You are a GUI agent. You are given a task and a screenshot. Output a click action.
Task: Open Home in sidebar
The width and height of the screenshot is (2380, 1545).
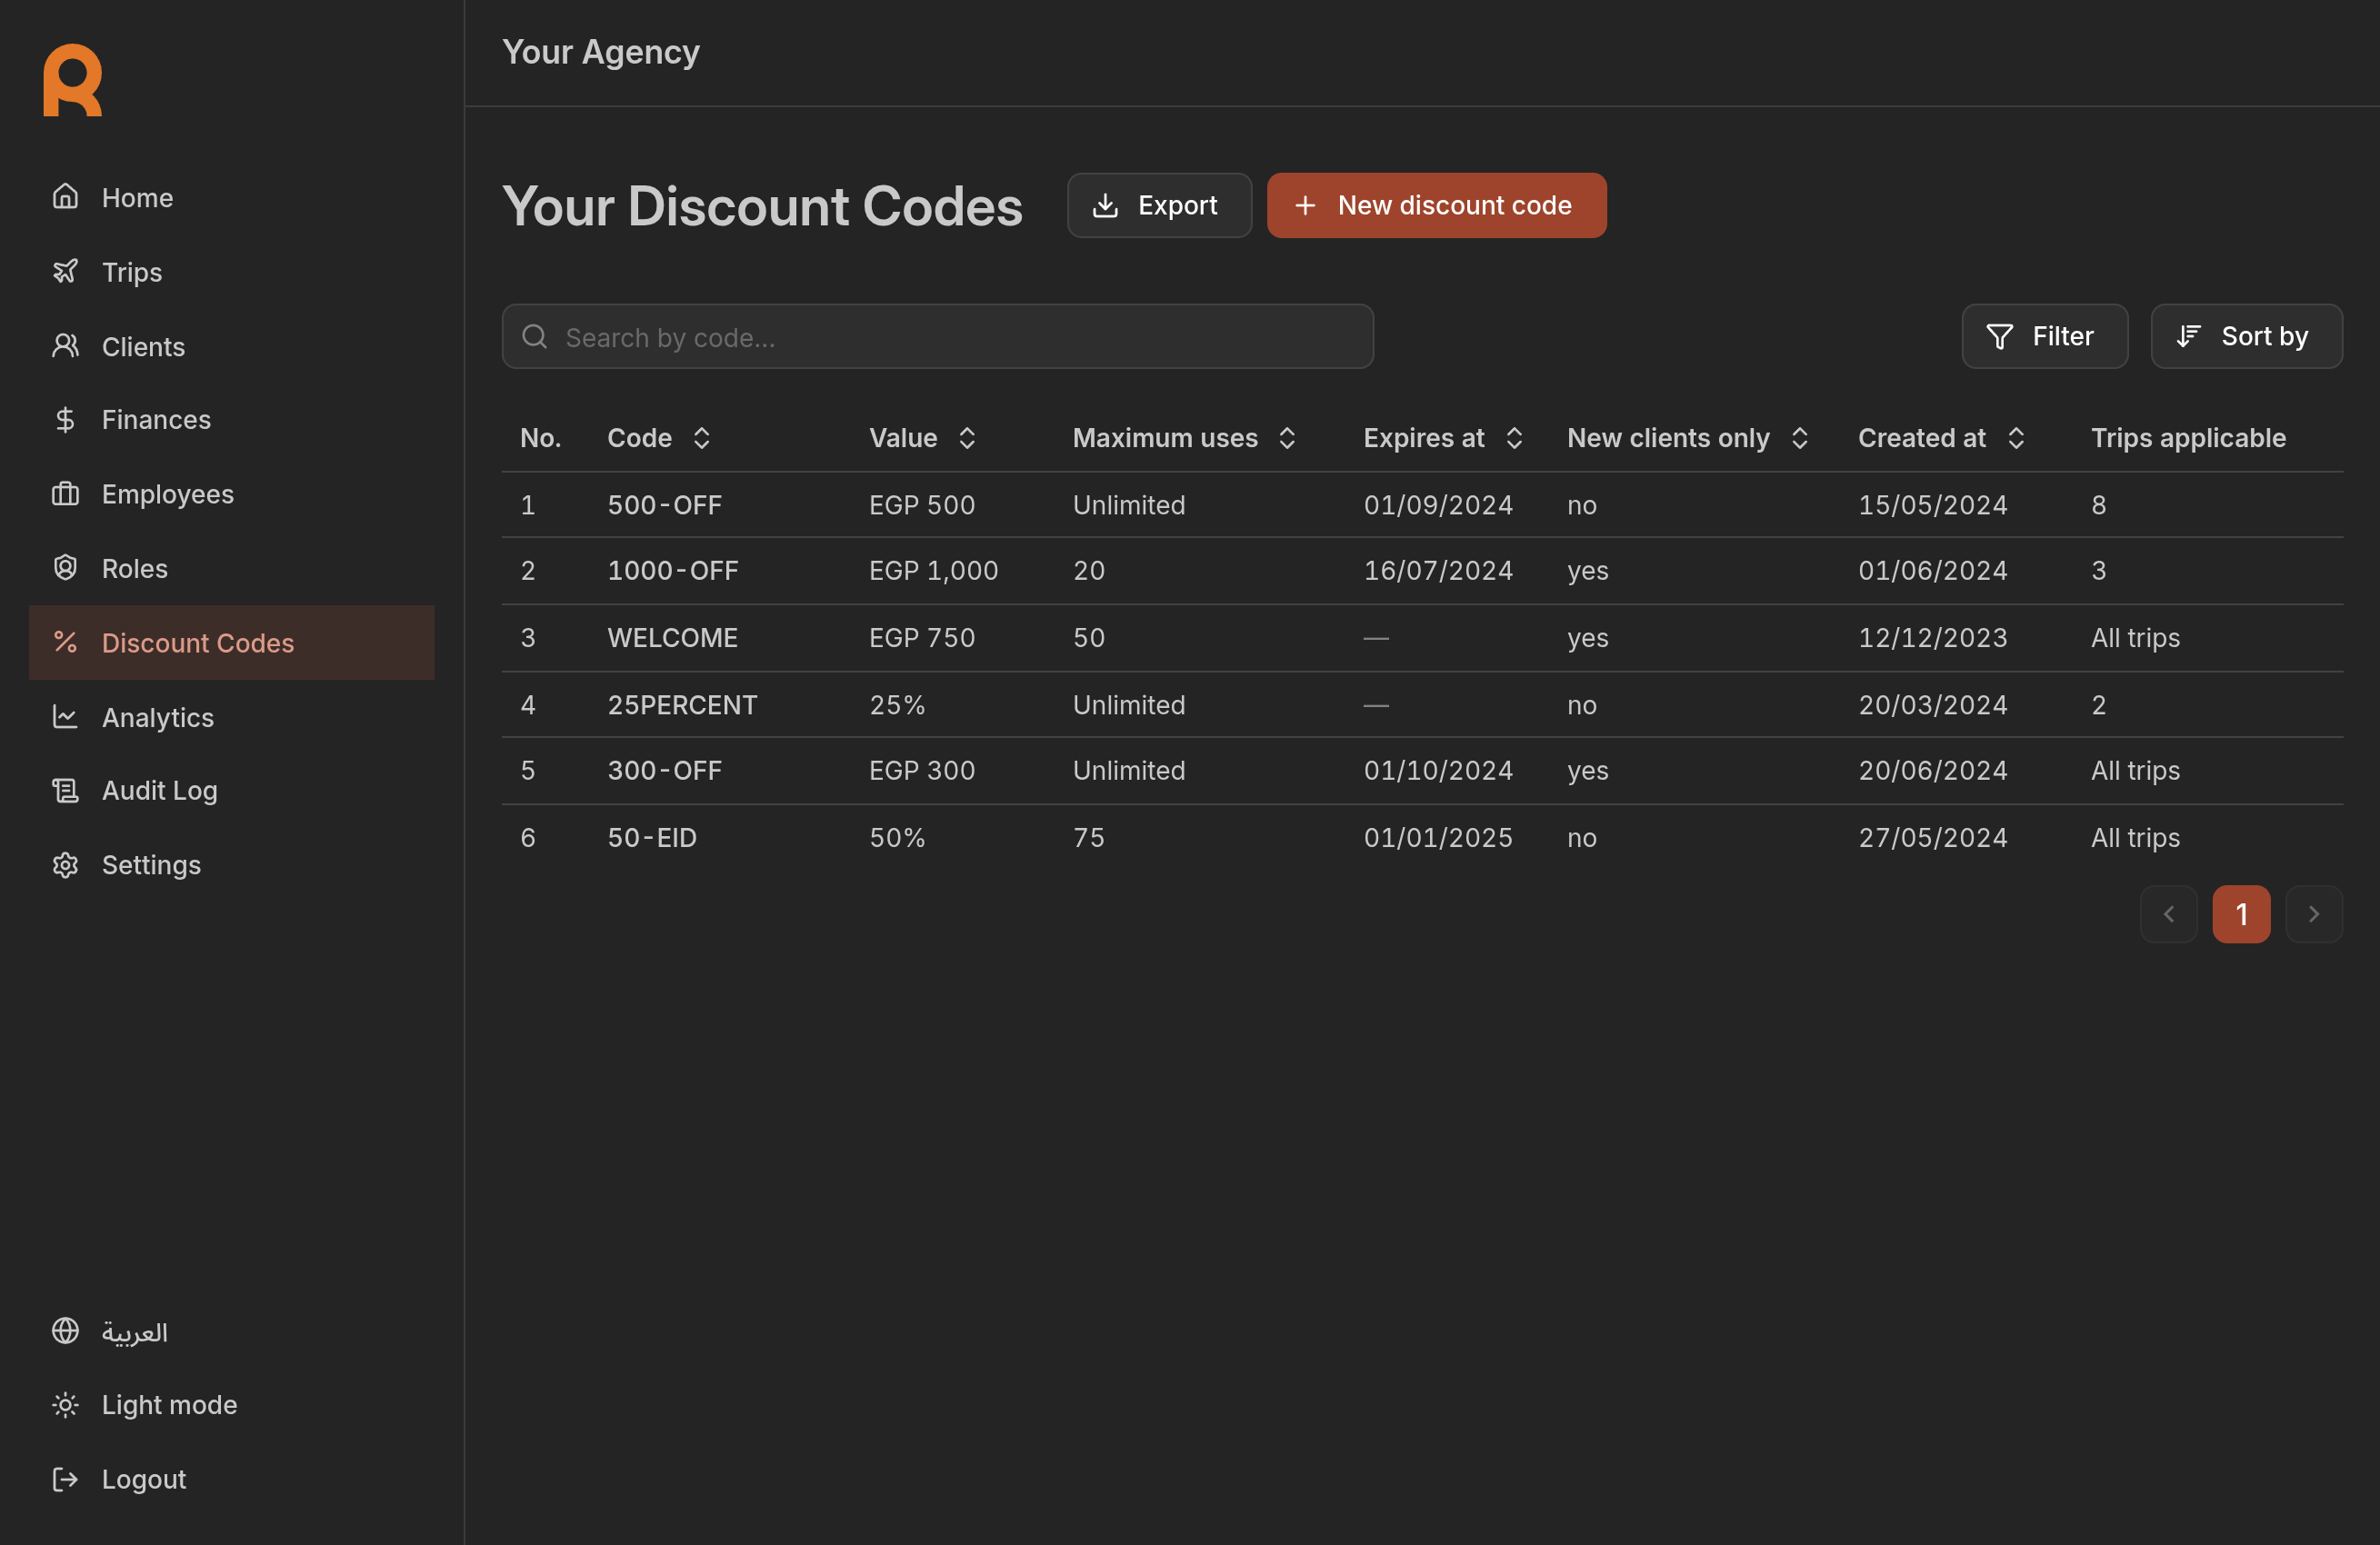click(x=136, y=197)
